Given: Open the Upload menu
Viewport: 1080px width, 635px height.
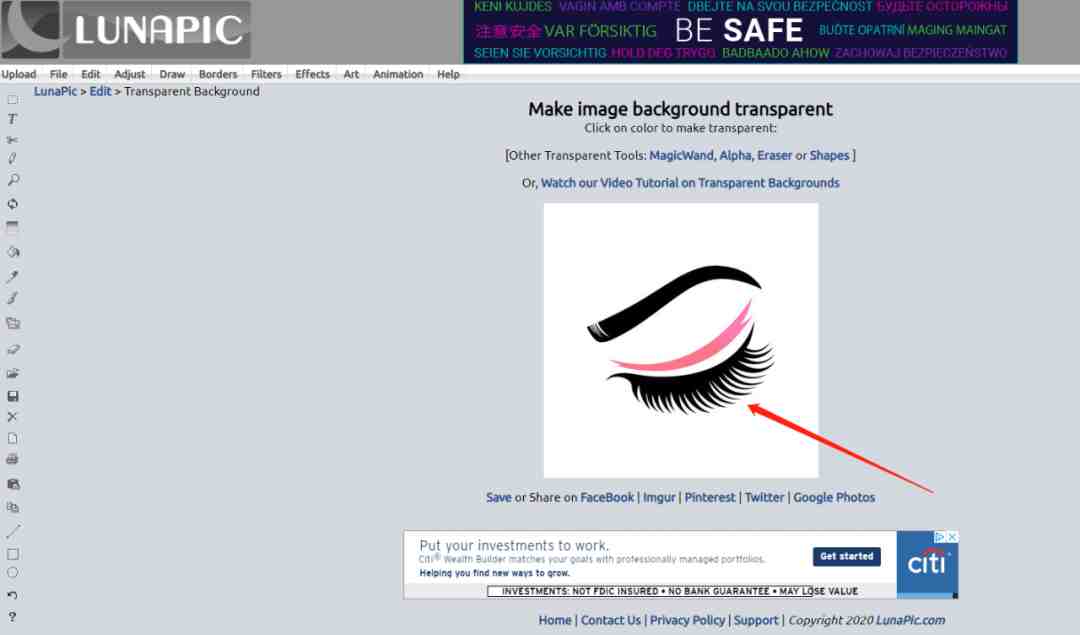Looking at the screenshot, I should (x=19, y=74).
